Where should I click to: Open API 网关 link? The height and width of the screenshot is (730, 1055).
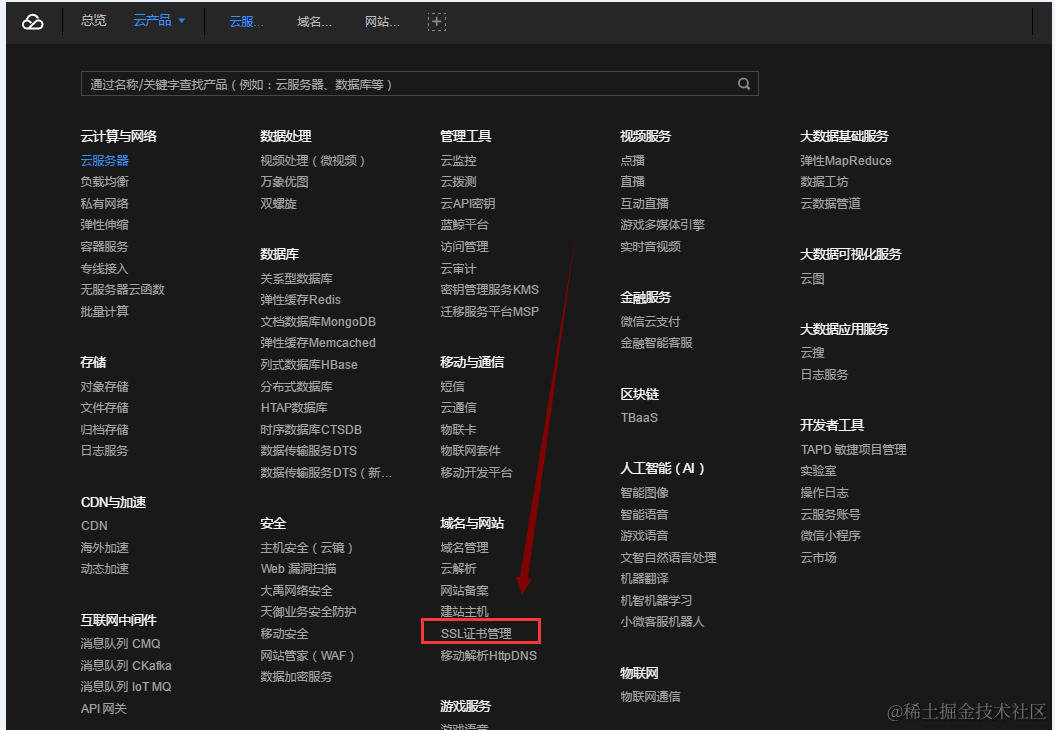click(104, 708)
